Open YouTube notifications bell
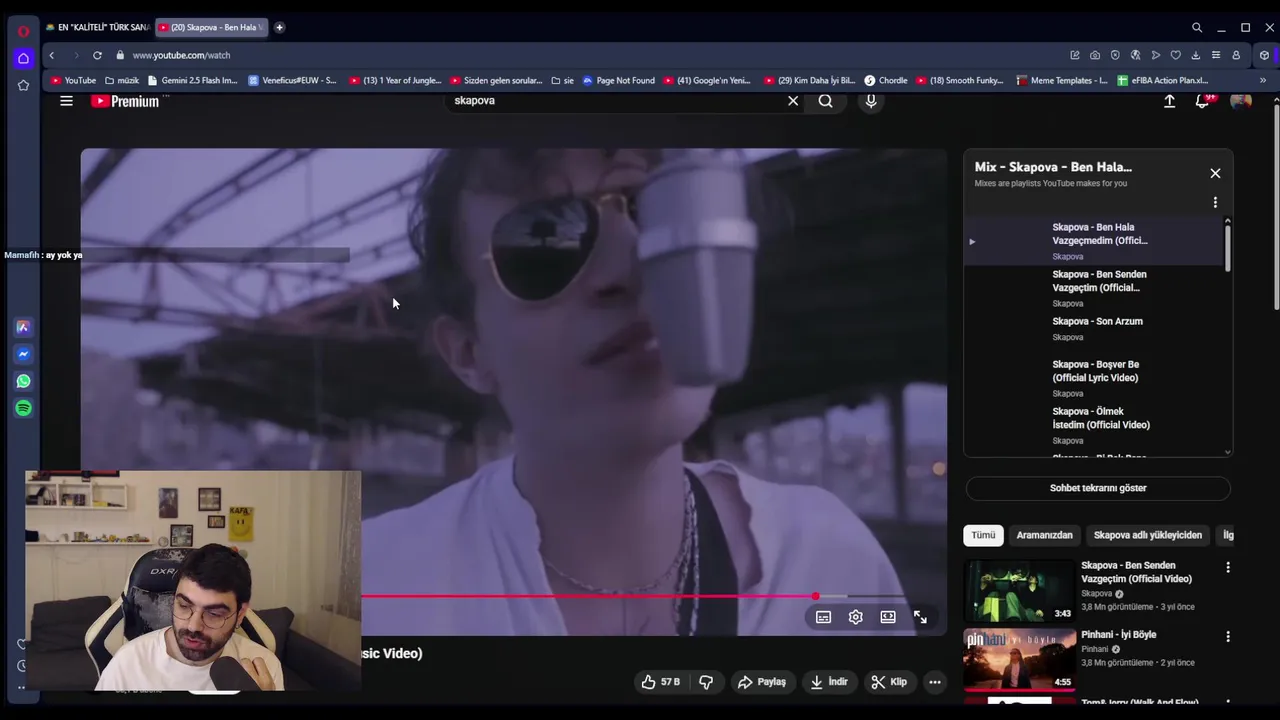The image size is (1280, 720). click(1203, 100)
